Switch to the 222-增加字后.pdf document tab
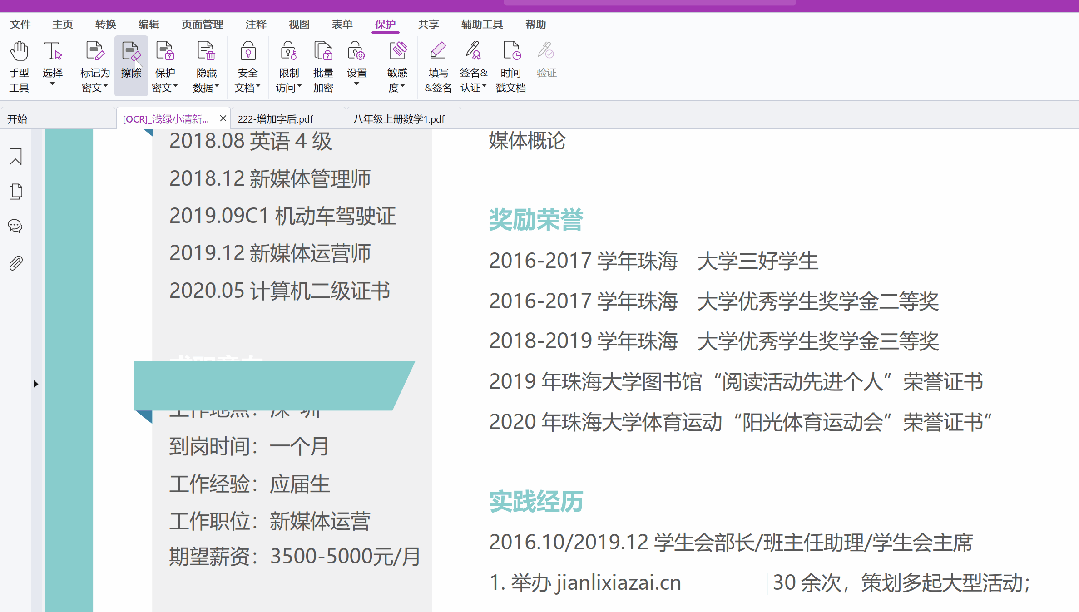Image resolution: width=1079 pixels, height=612 pixels. [x=275, y=118]
